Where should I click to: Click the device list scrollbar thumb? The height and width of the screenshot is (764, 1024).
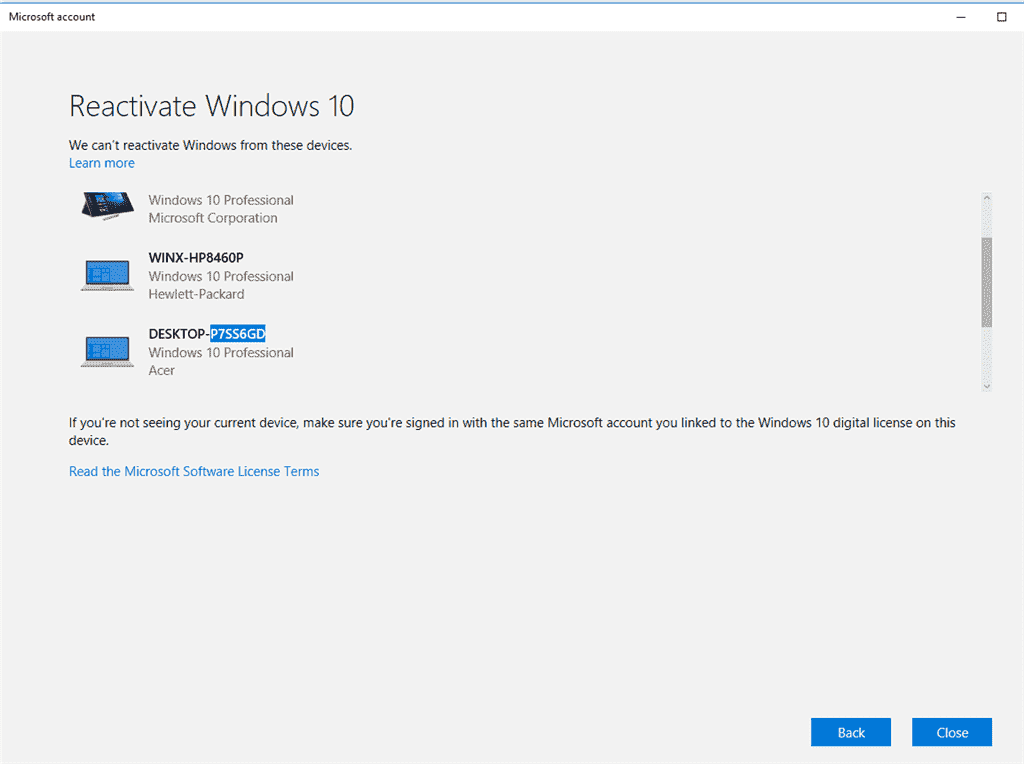(x=987, y=282)
